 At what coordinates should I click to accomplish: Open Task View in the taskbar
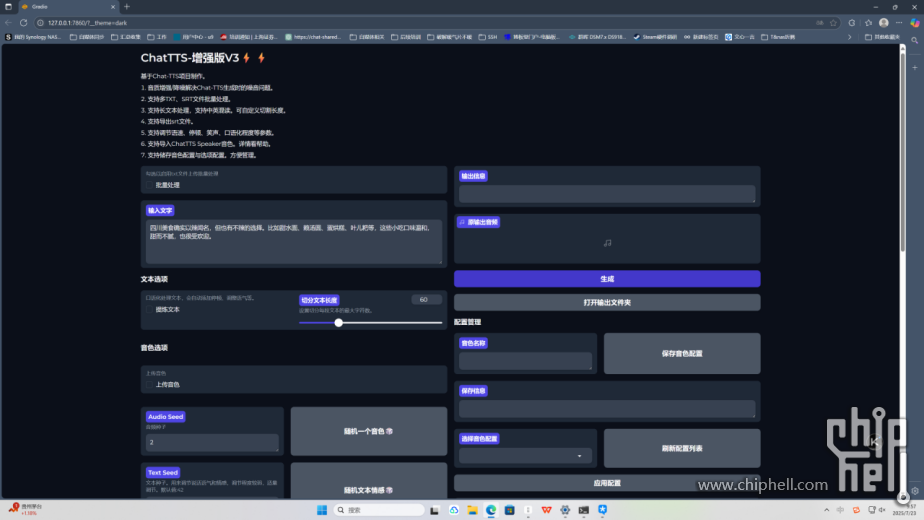pyautogui.click(x=434, y=510)
